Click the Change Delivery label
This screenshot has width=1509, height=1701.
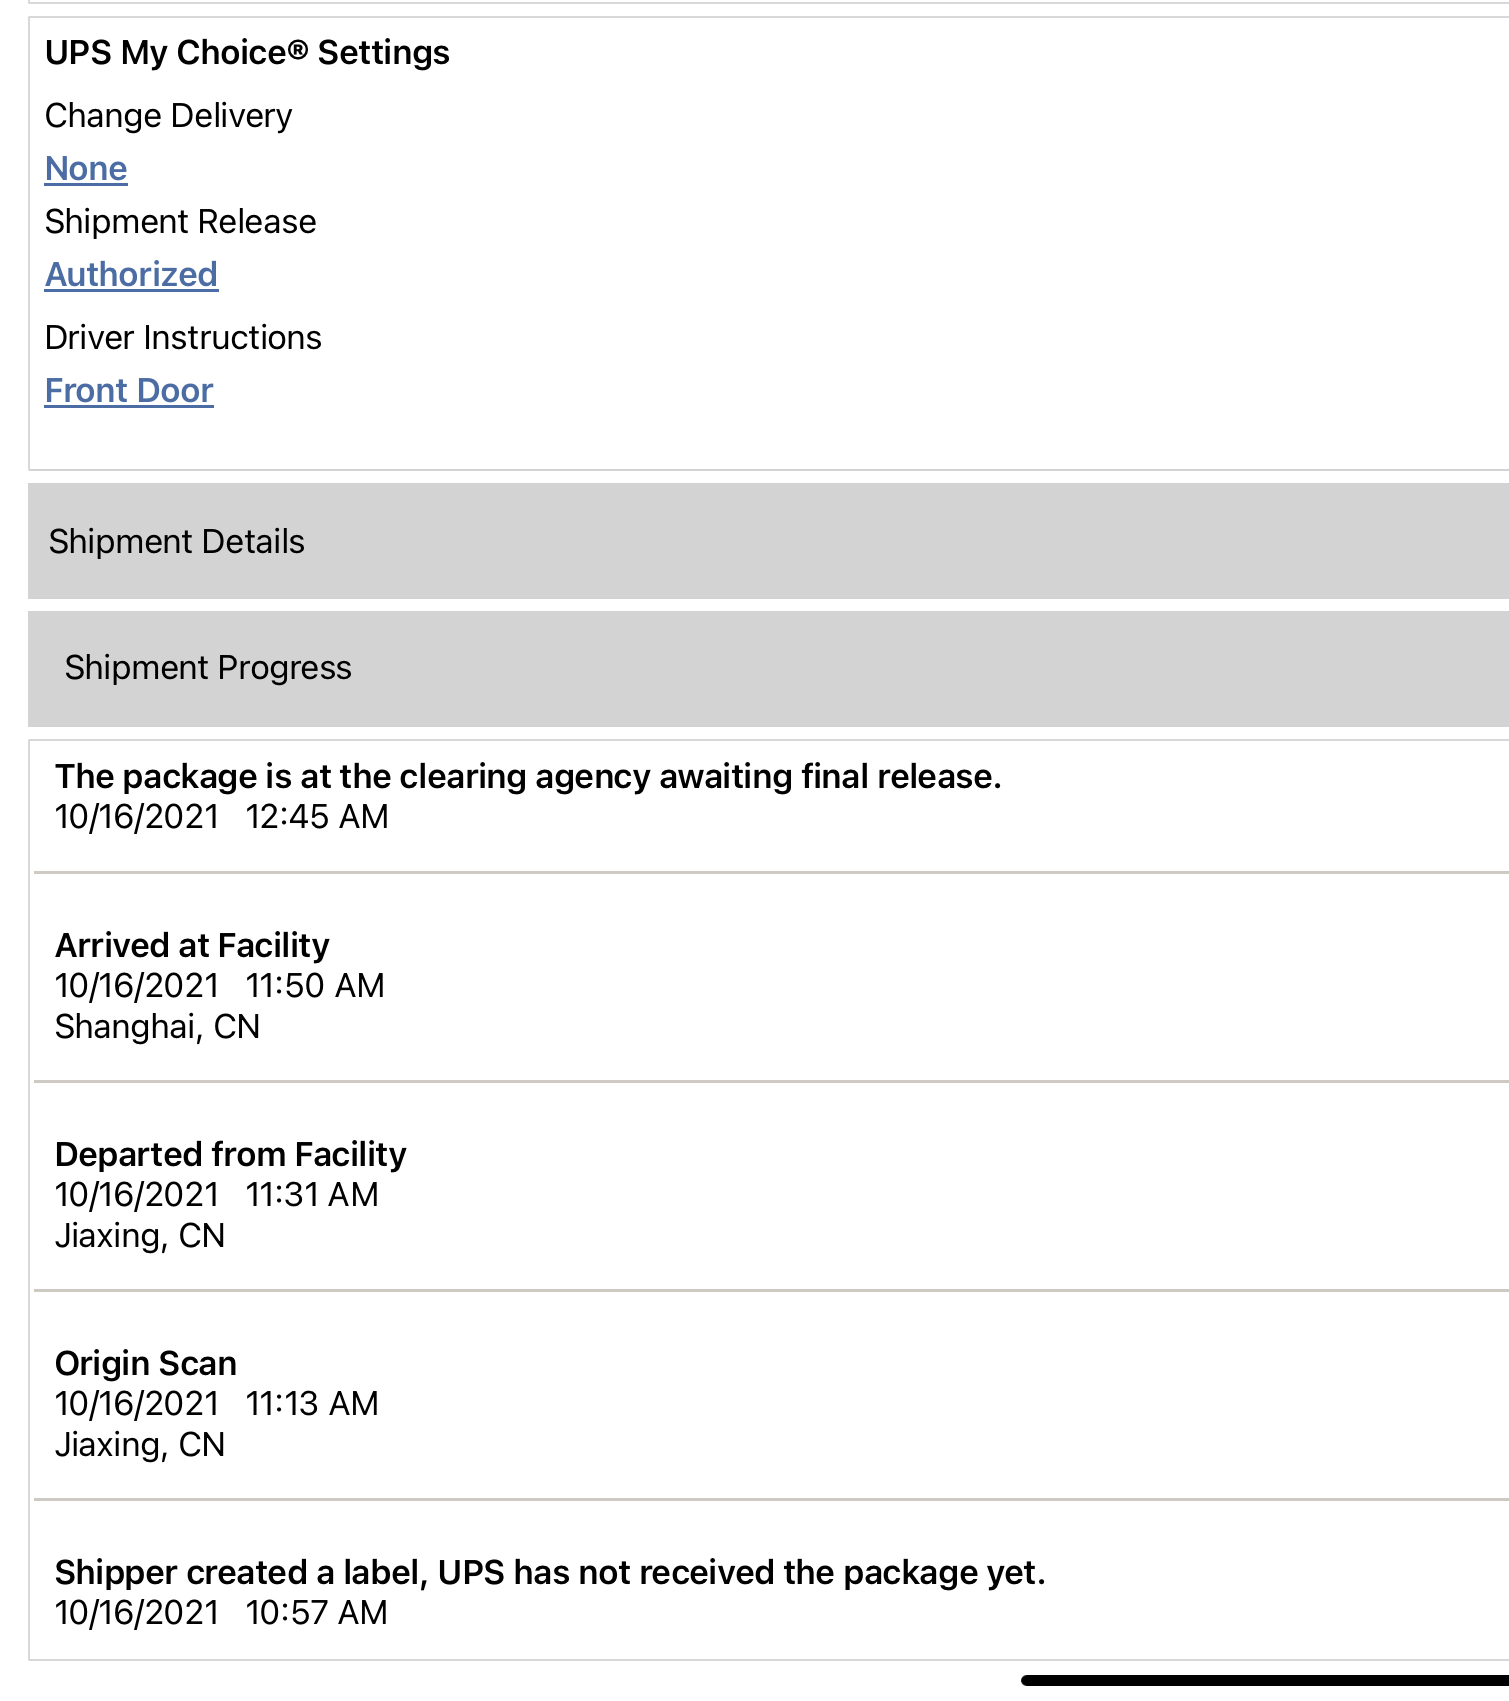[168, 116]
